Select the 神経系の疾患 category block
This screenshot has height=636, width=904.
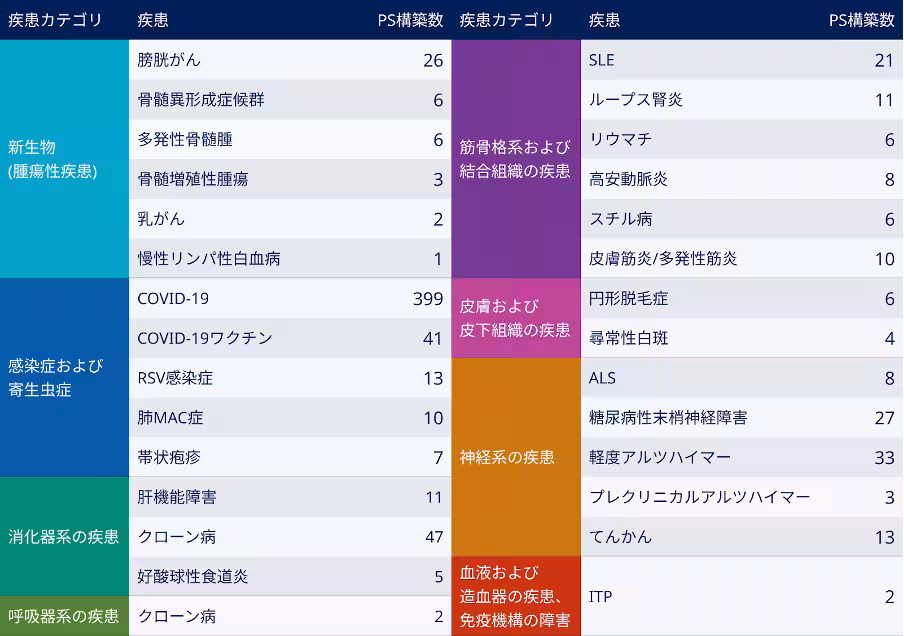515,457
